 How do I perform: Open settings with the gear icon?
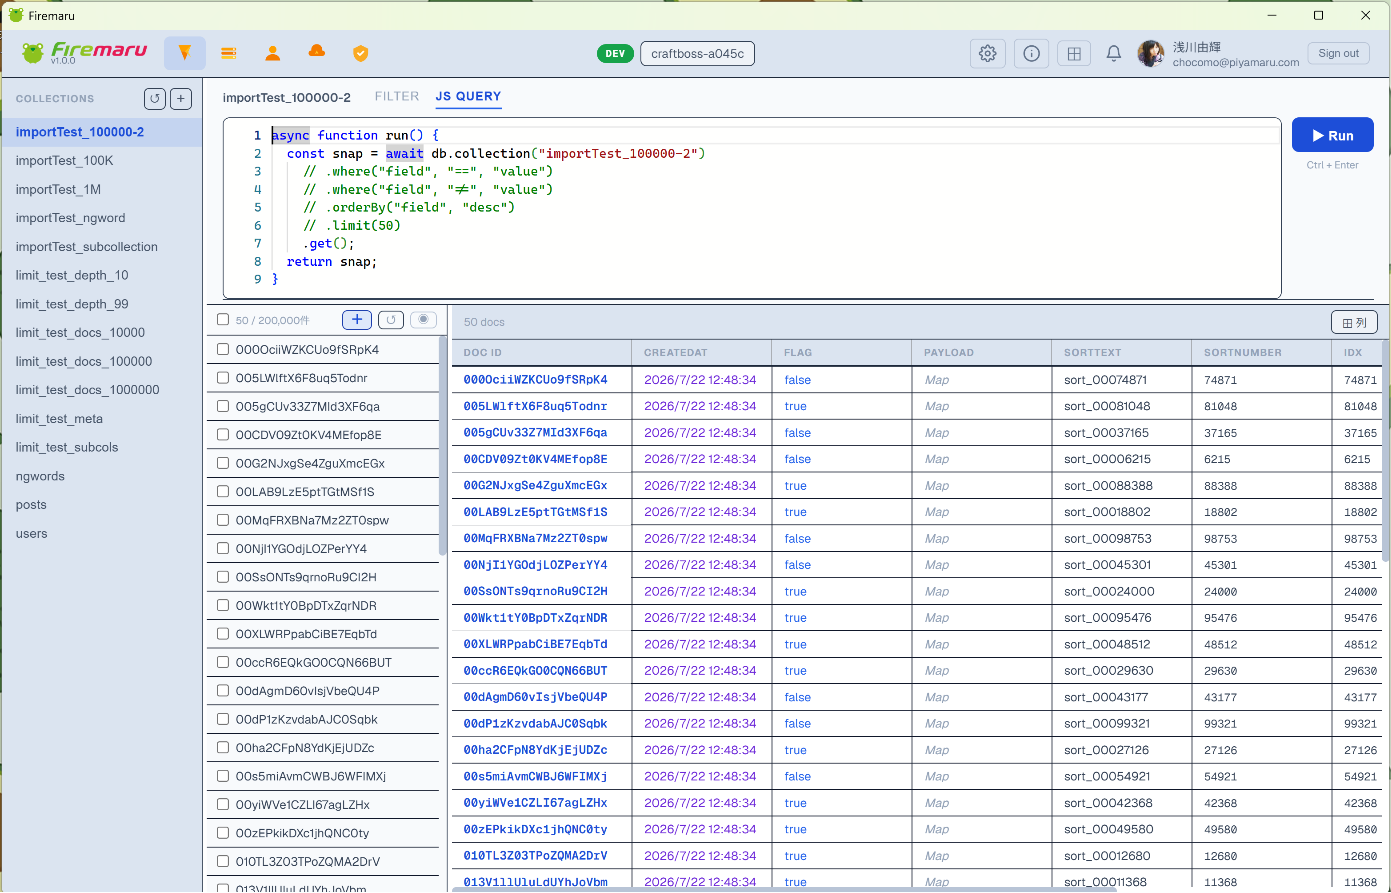988,54
